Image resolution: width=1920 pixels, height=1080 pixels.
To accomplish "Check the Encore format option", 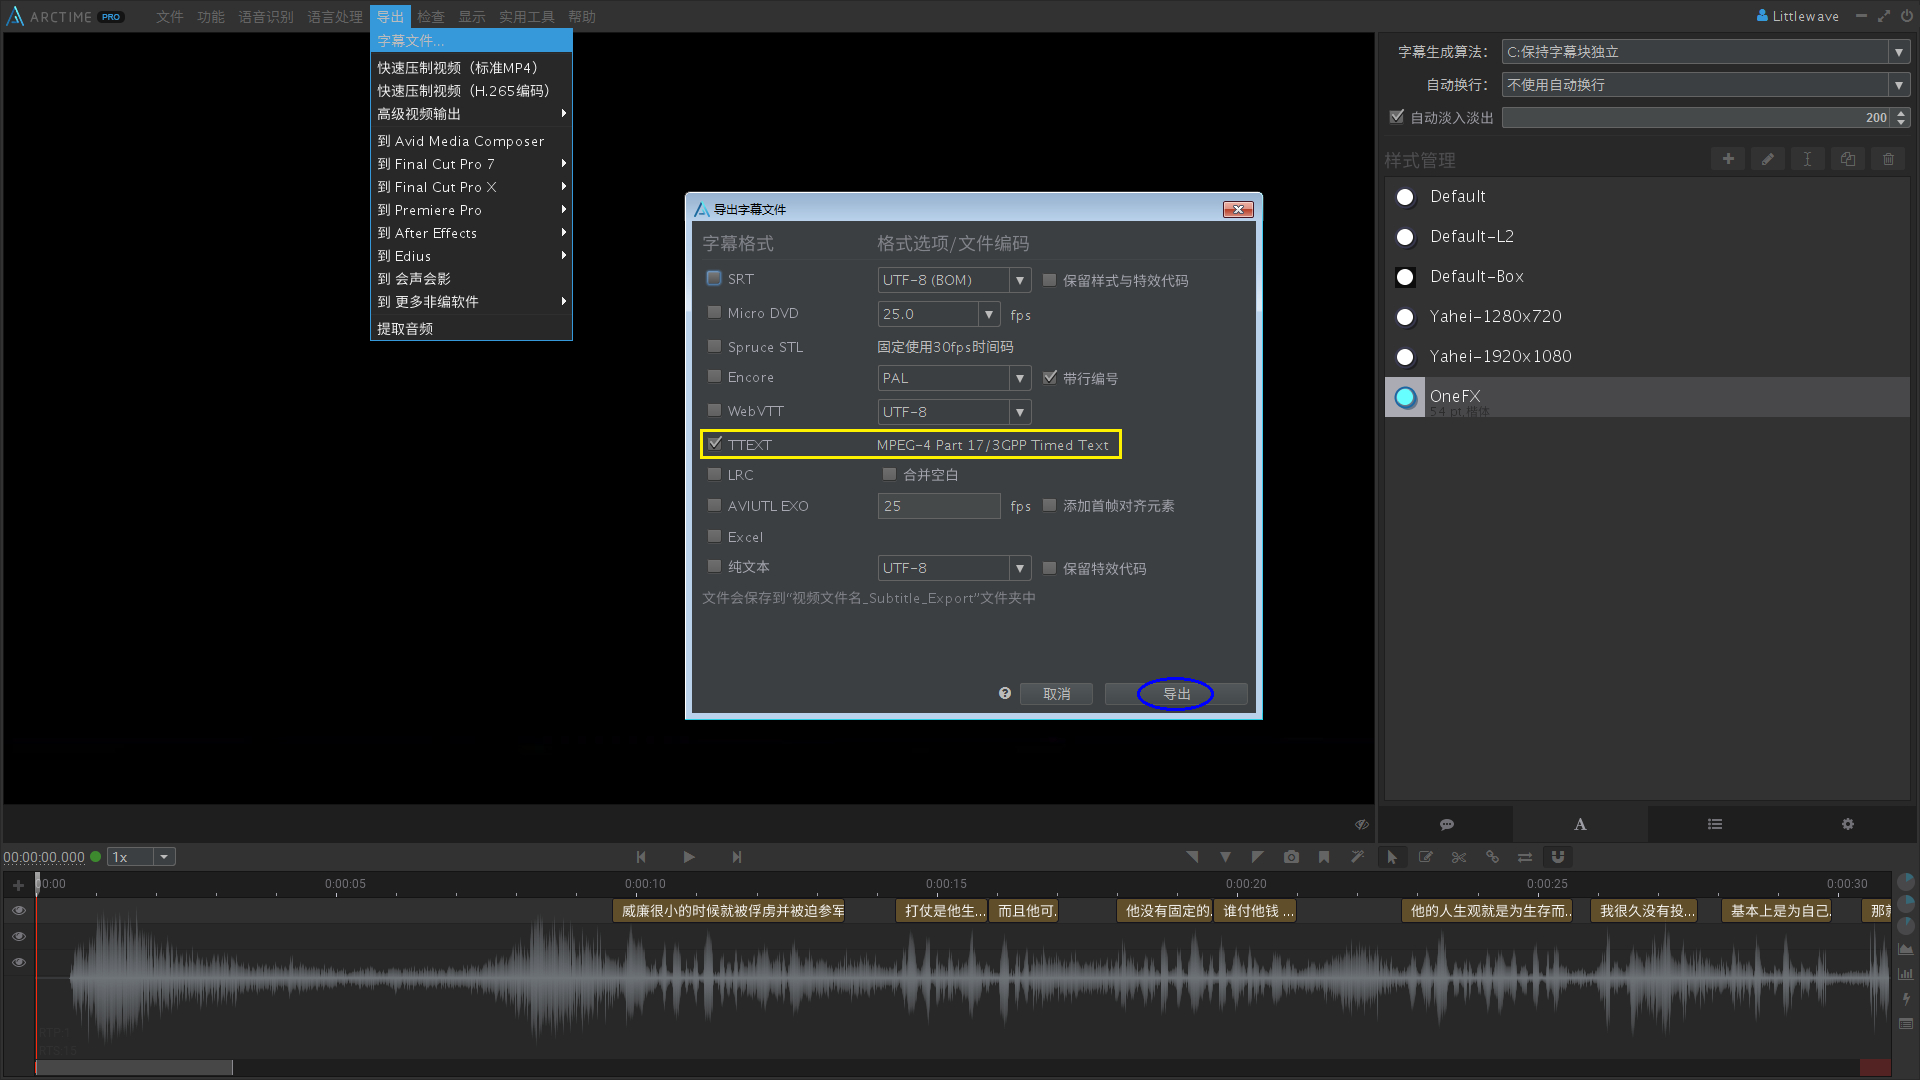I will [x=714, y=376].
